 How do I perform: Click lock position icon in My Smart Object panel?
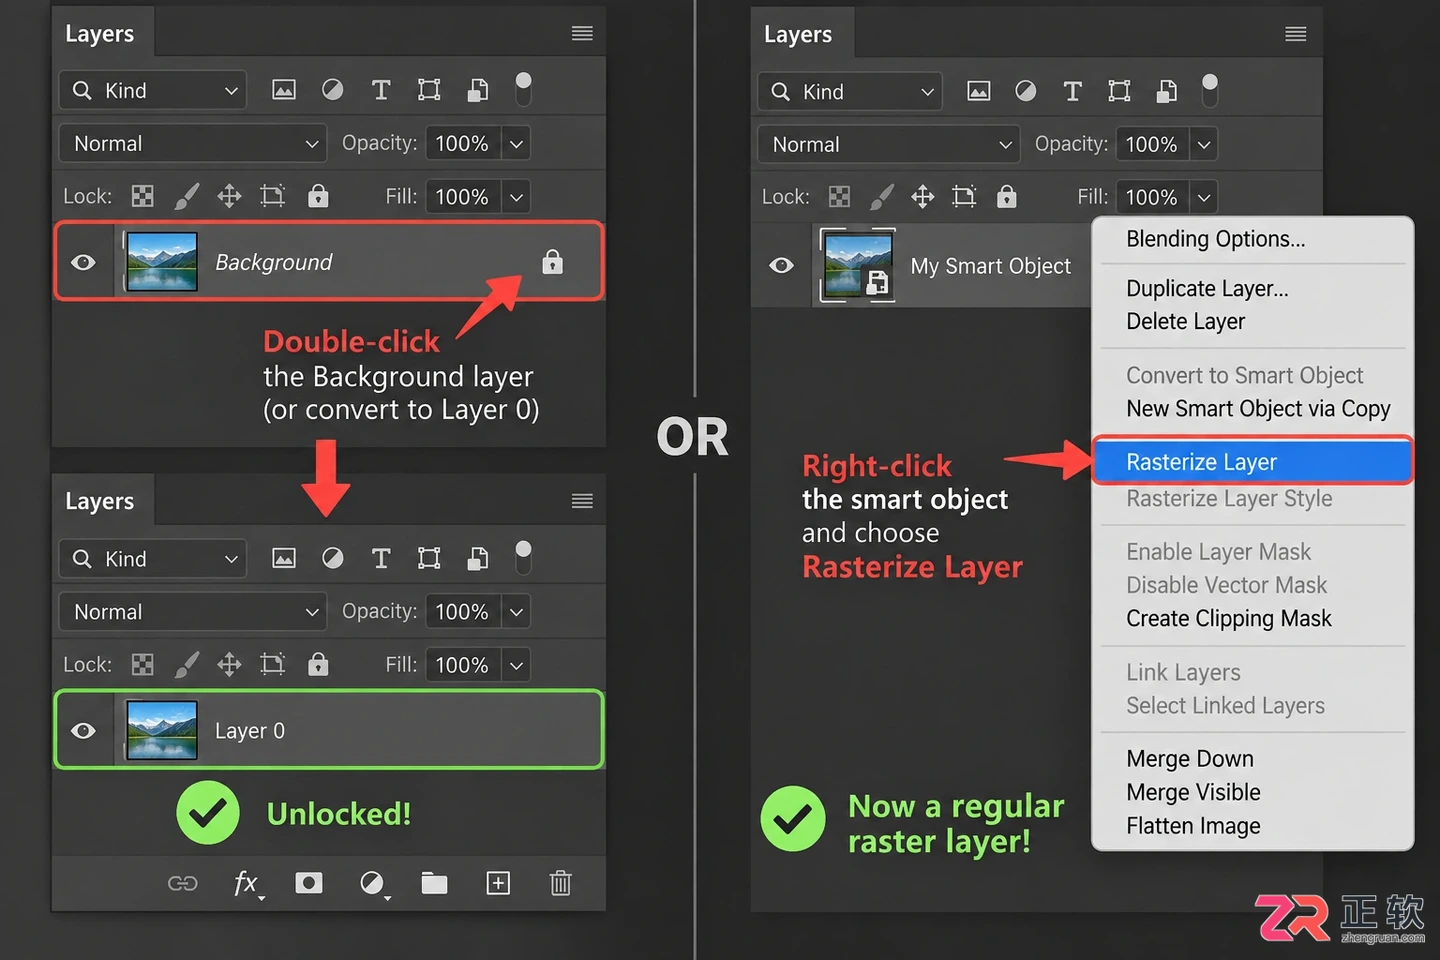922,197
